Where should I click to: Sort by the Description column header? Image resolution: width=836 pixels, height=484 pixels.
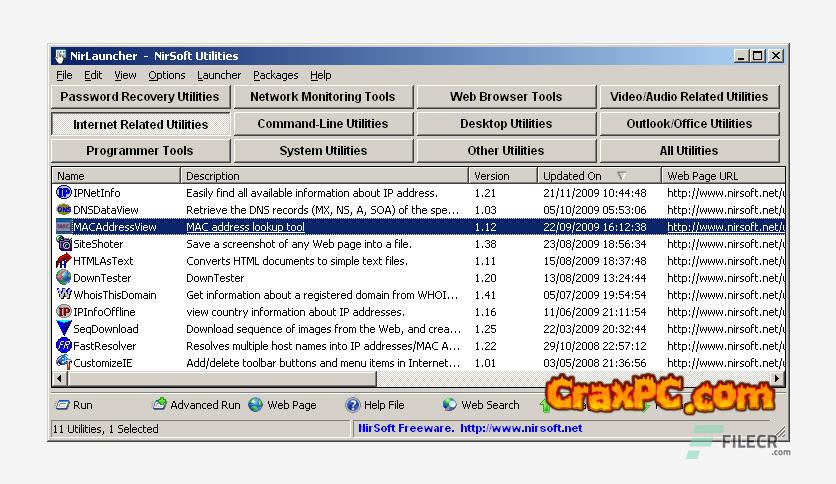tap(324, 175)
